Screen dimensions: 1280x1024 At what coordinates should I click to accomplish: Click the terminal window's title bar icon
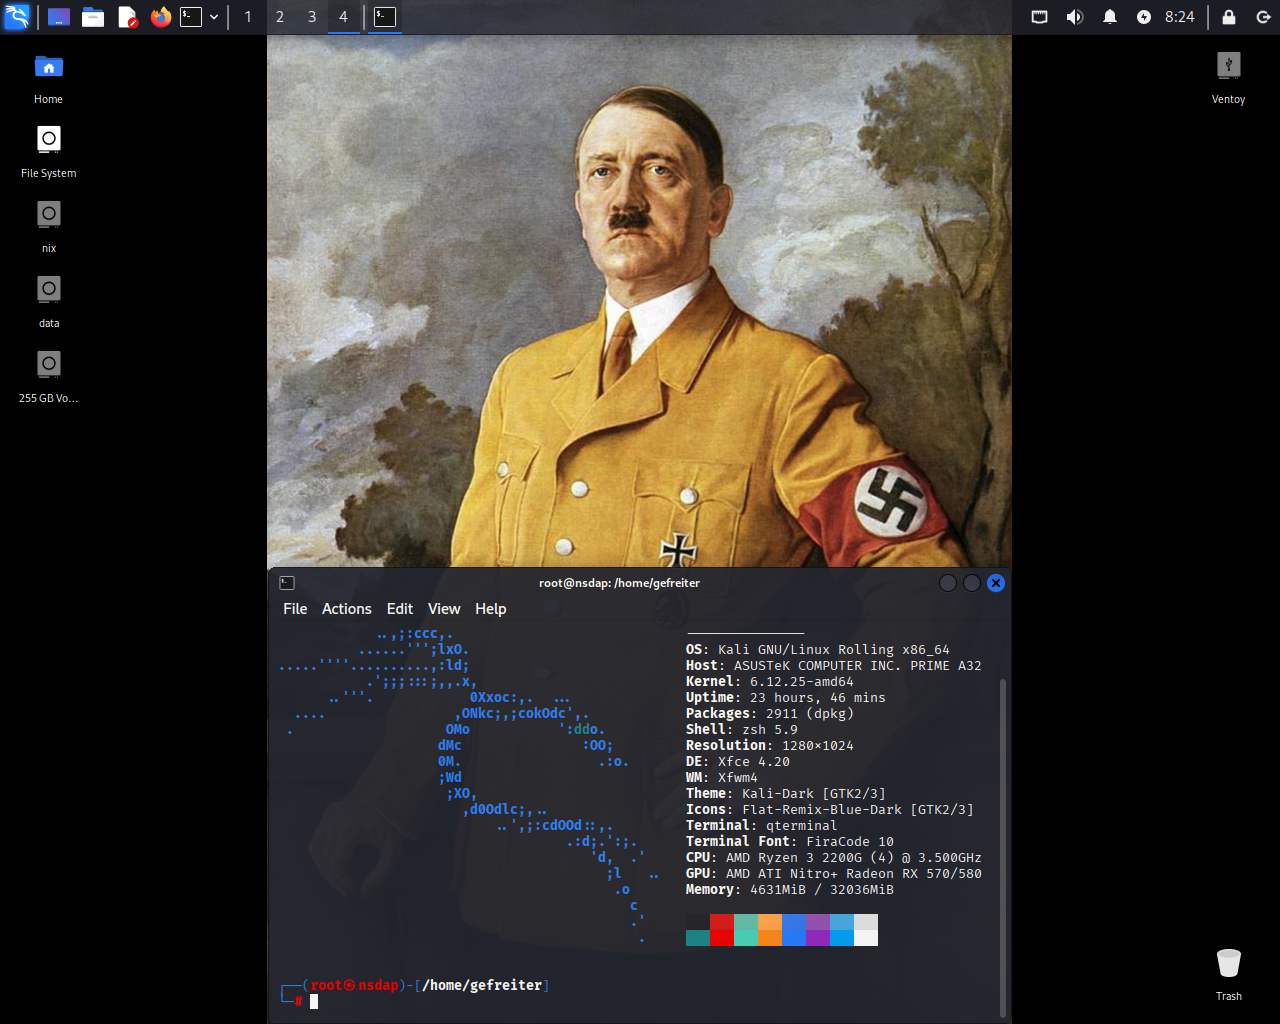pos(287,583)
